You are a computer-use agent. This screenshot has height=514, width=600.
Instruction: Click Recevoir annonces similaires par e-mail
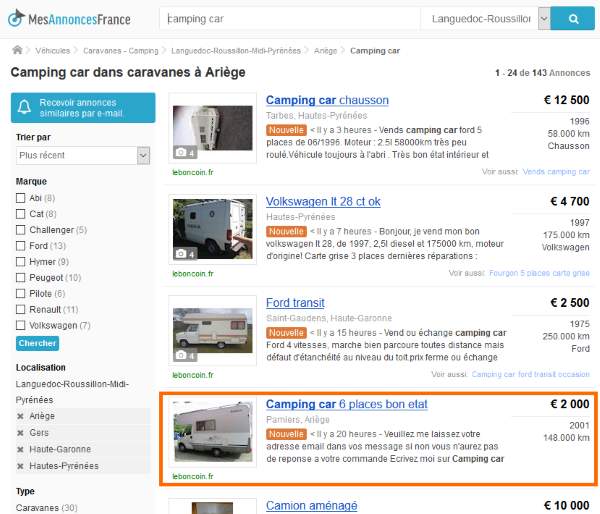click(x=83, y=108)
